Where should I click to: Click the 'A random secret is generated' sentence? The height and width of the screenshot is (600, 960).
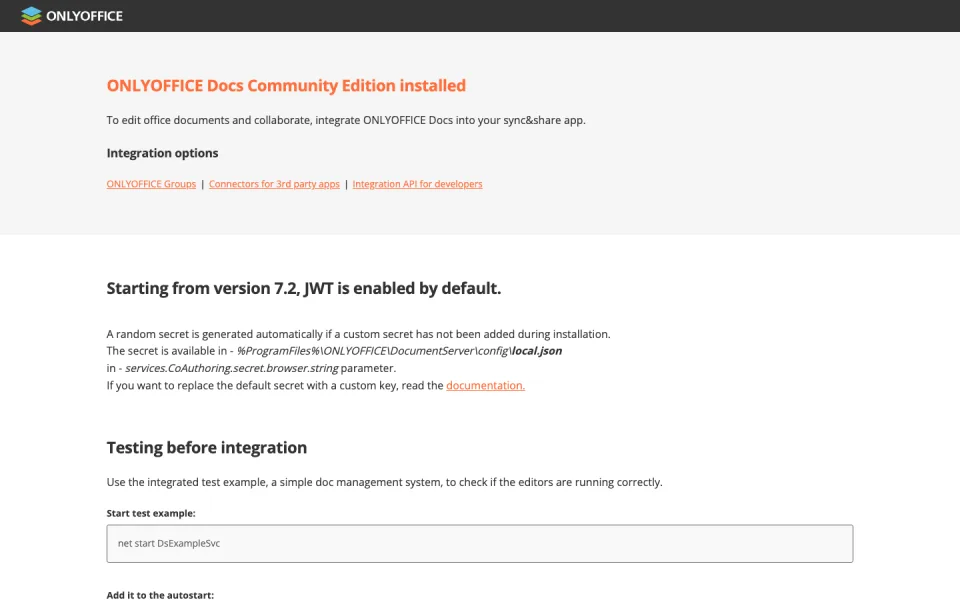point(358,334)
